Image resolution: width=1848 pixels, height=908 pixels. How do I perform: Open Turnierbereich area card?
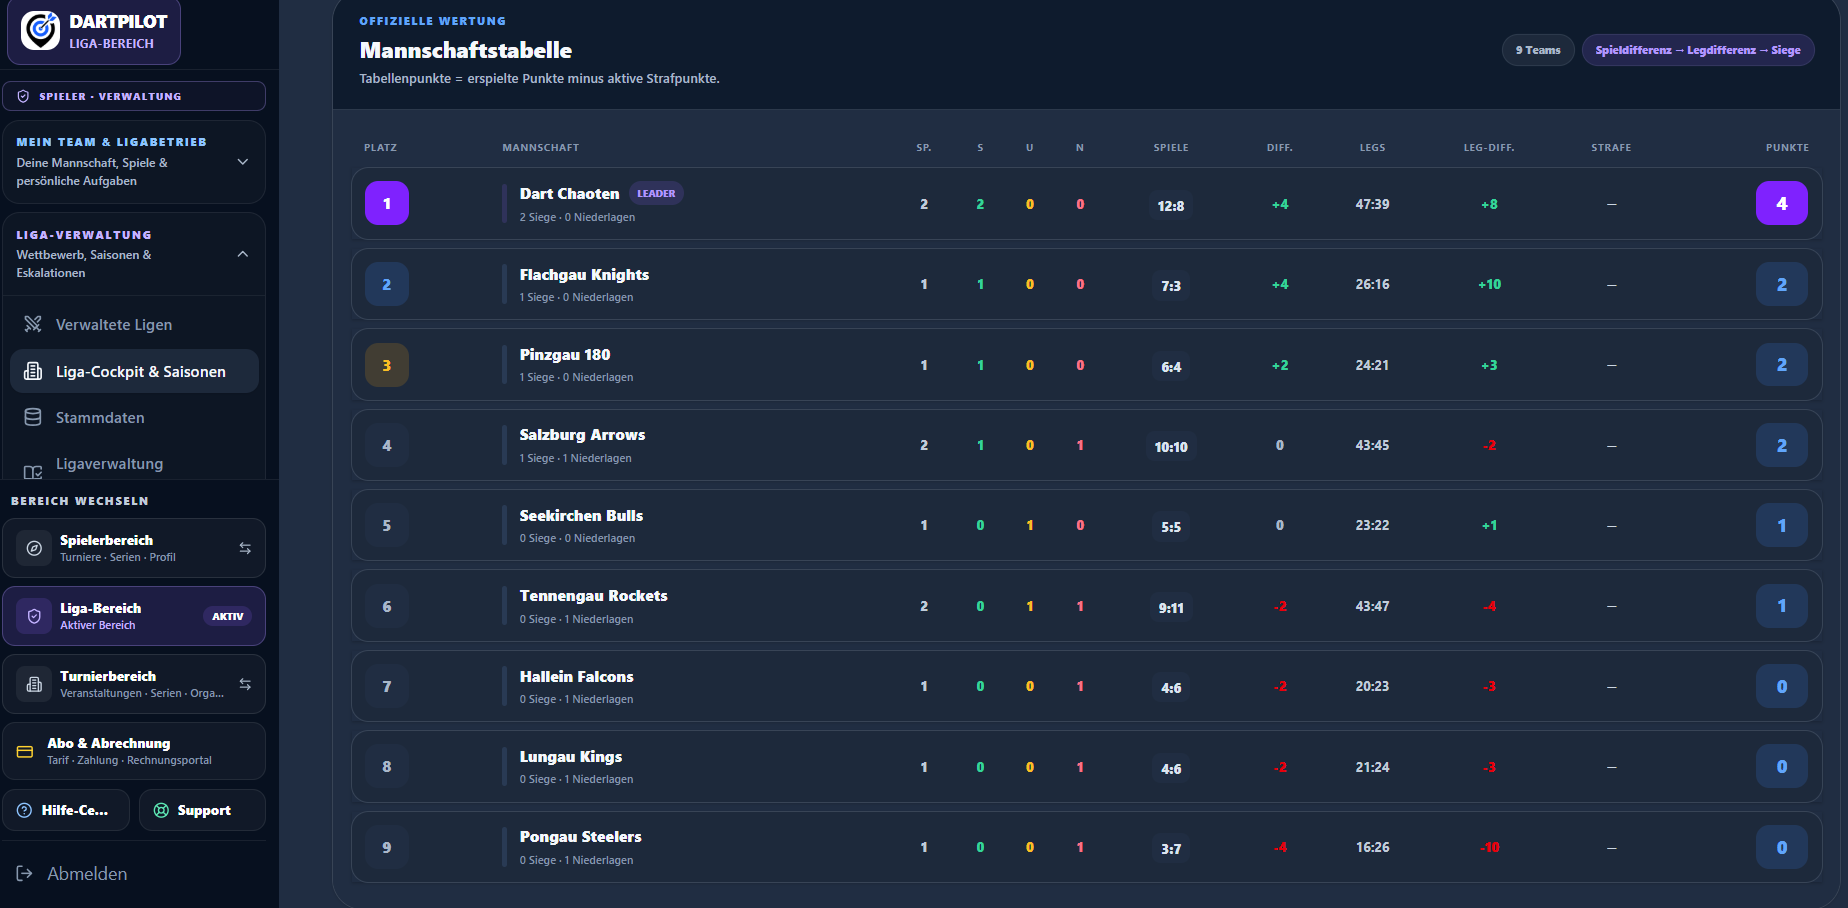tap(134, 684)
